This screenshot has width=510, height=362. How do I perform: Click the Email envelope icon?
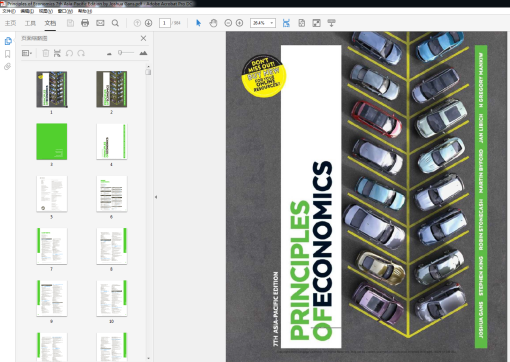pyautogui.click(x=100, y=23)
